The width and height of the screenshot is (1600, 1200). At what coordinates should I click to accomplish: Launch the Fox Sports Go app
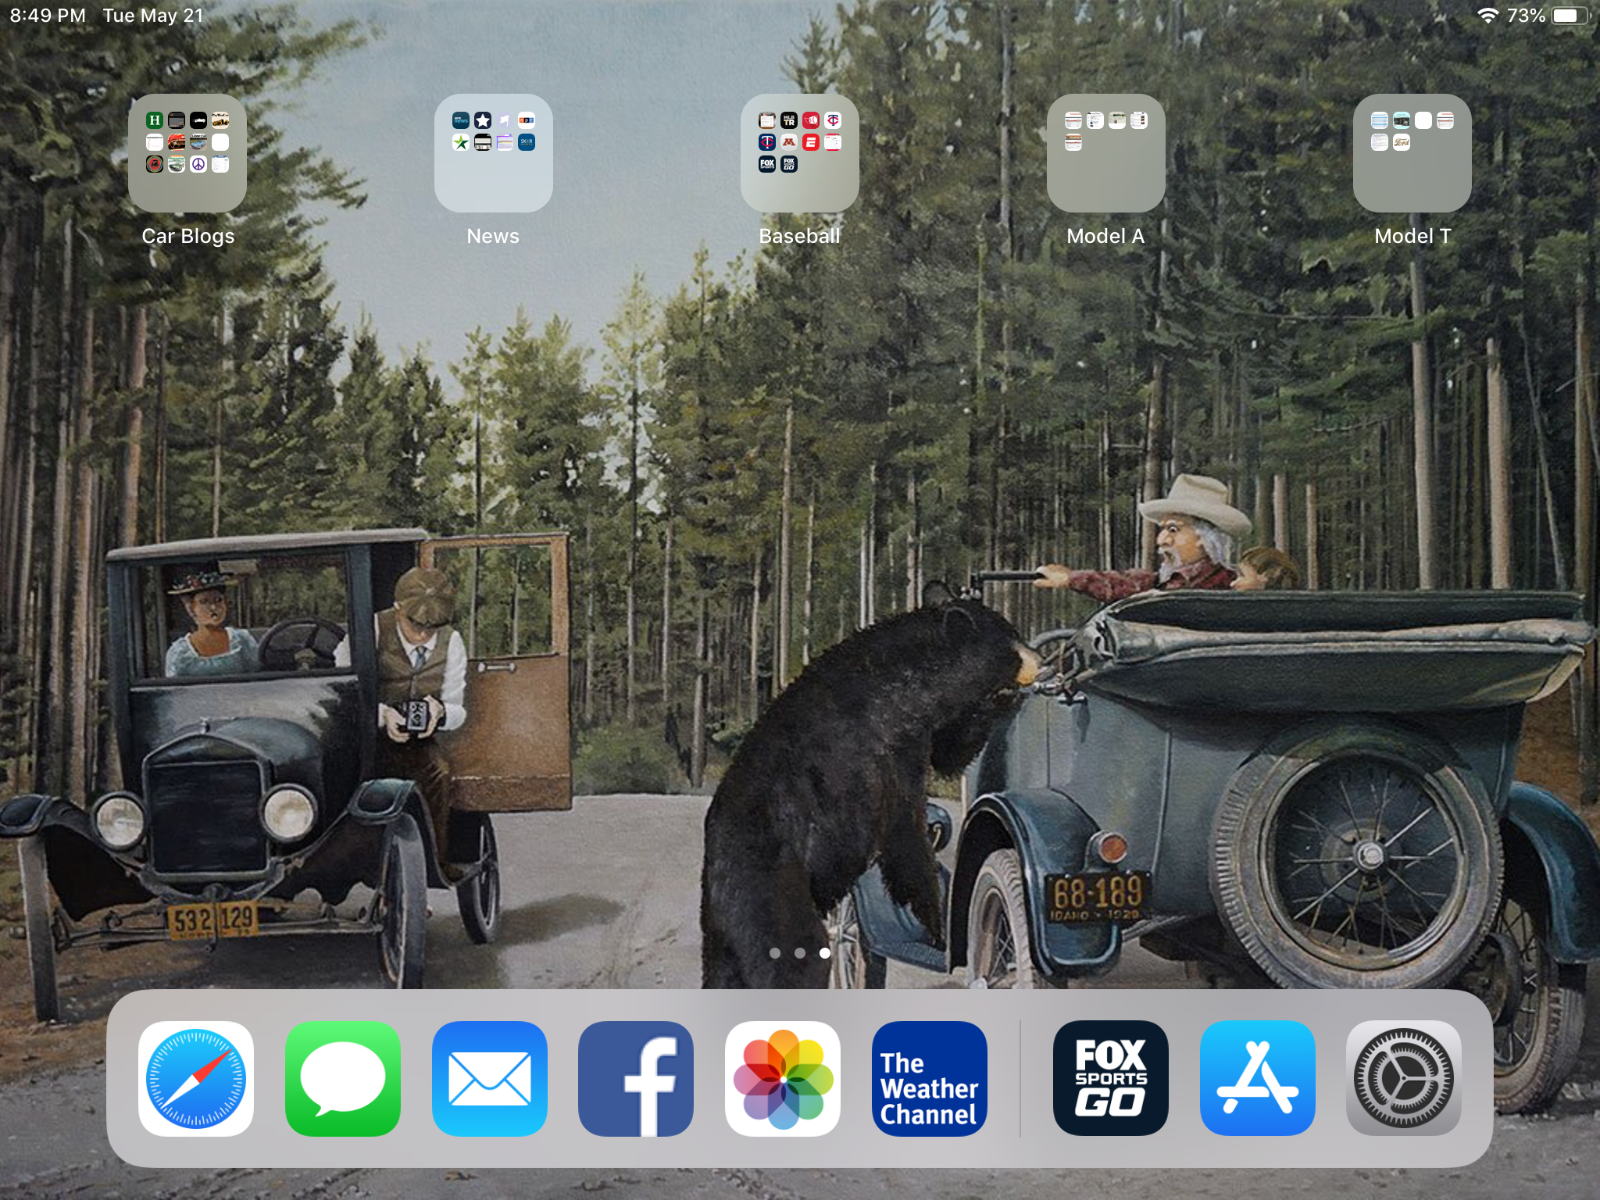point(1110,1079)
